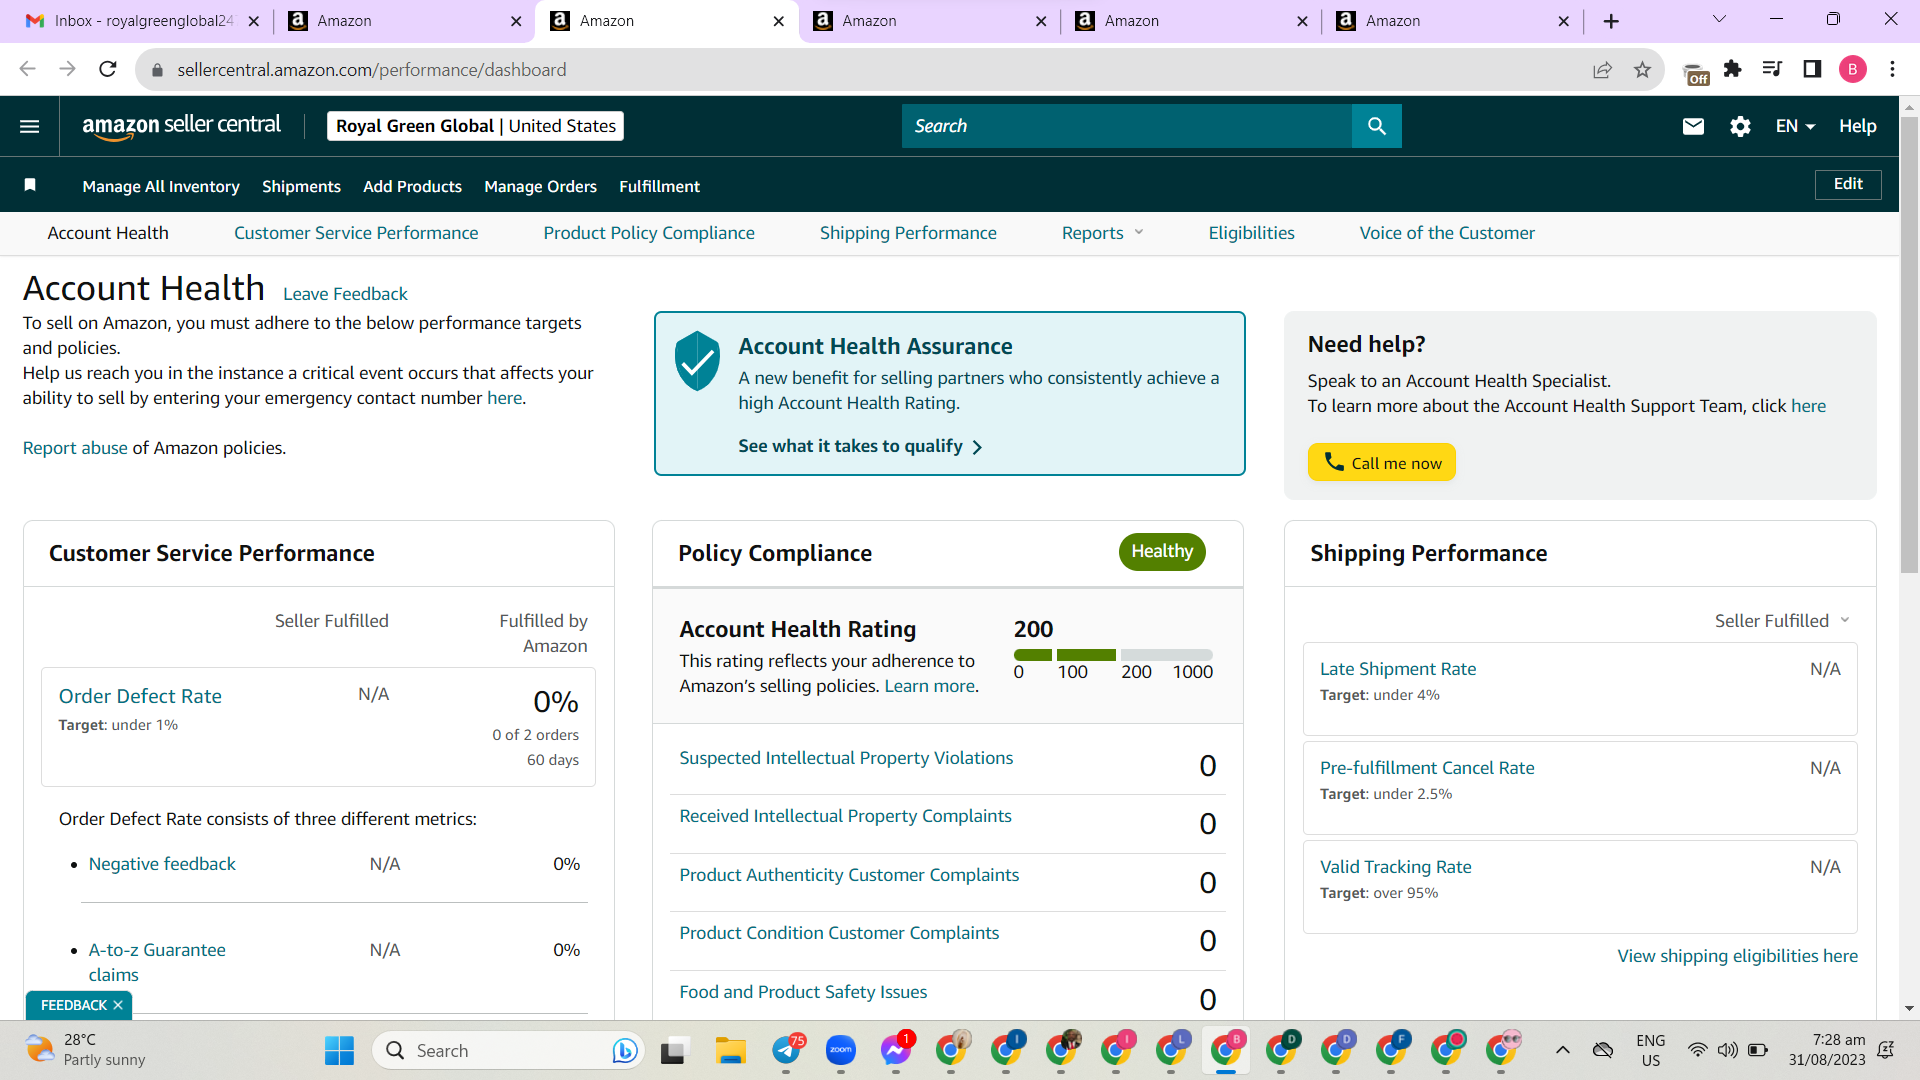Click the Windows taskbar search box

click(507, 1050)
